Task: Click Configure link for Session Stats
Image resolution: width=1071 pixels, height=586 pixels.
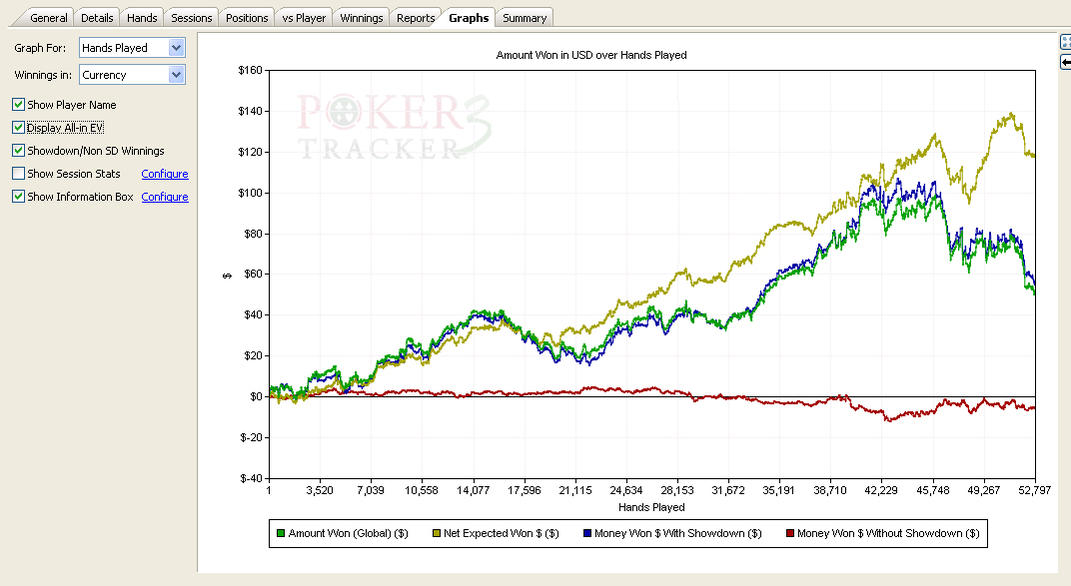Action: pyautogui.click(x=164, y=174)
